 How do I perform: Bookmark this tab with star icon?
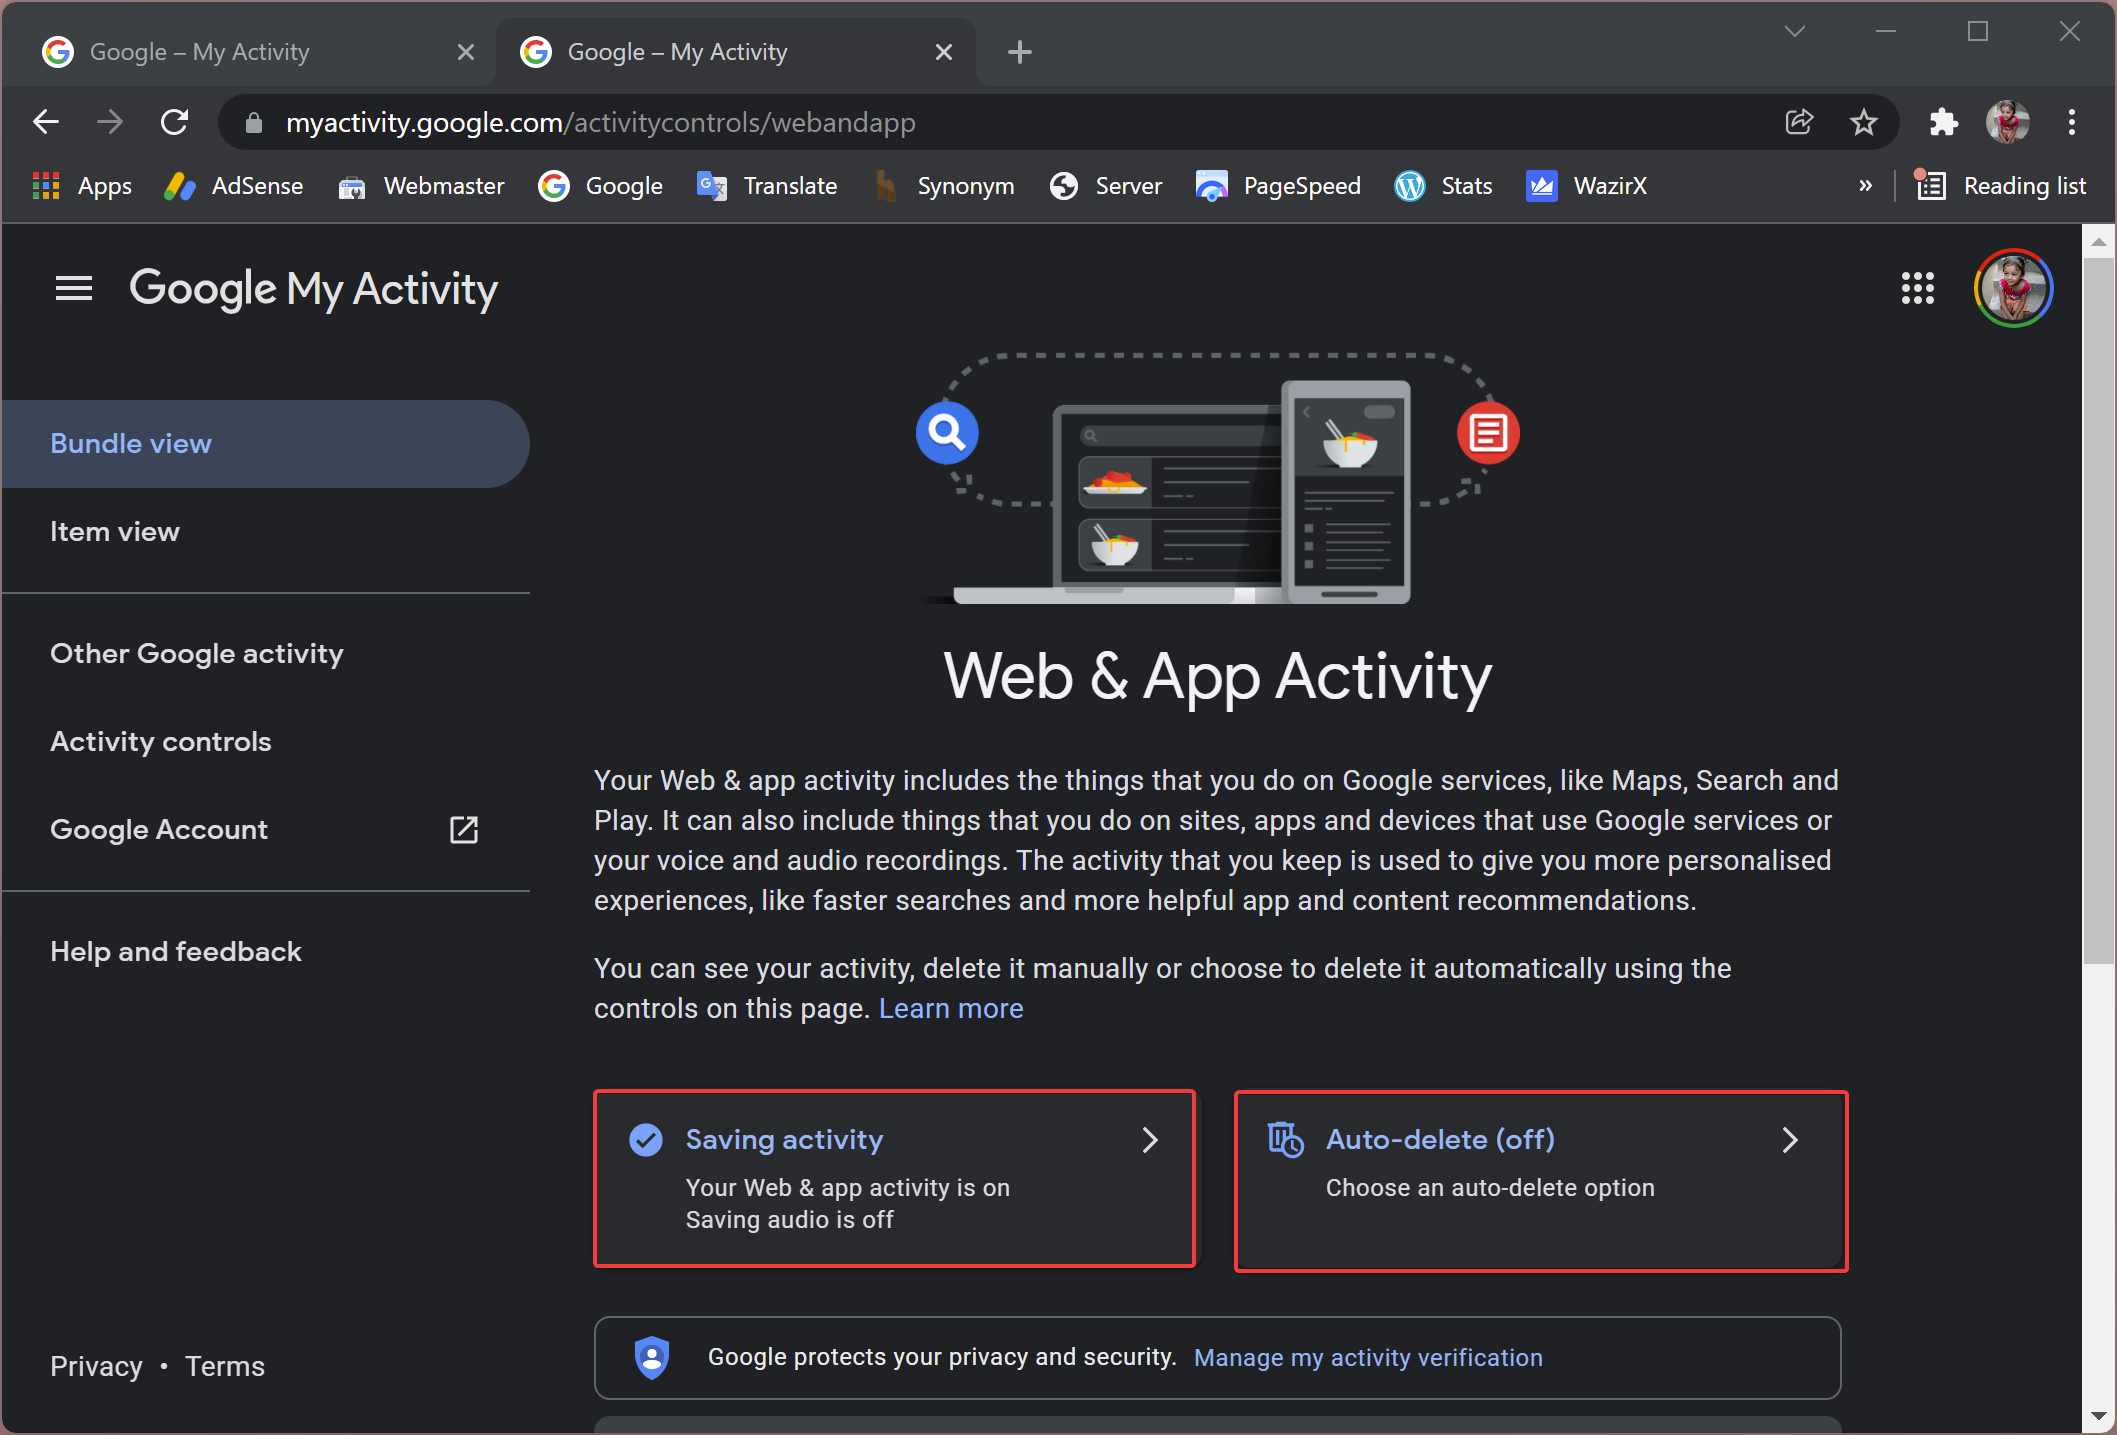pos(1863,122)
